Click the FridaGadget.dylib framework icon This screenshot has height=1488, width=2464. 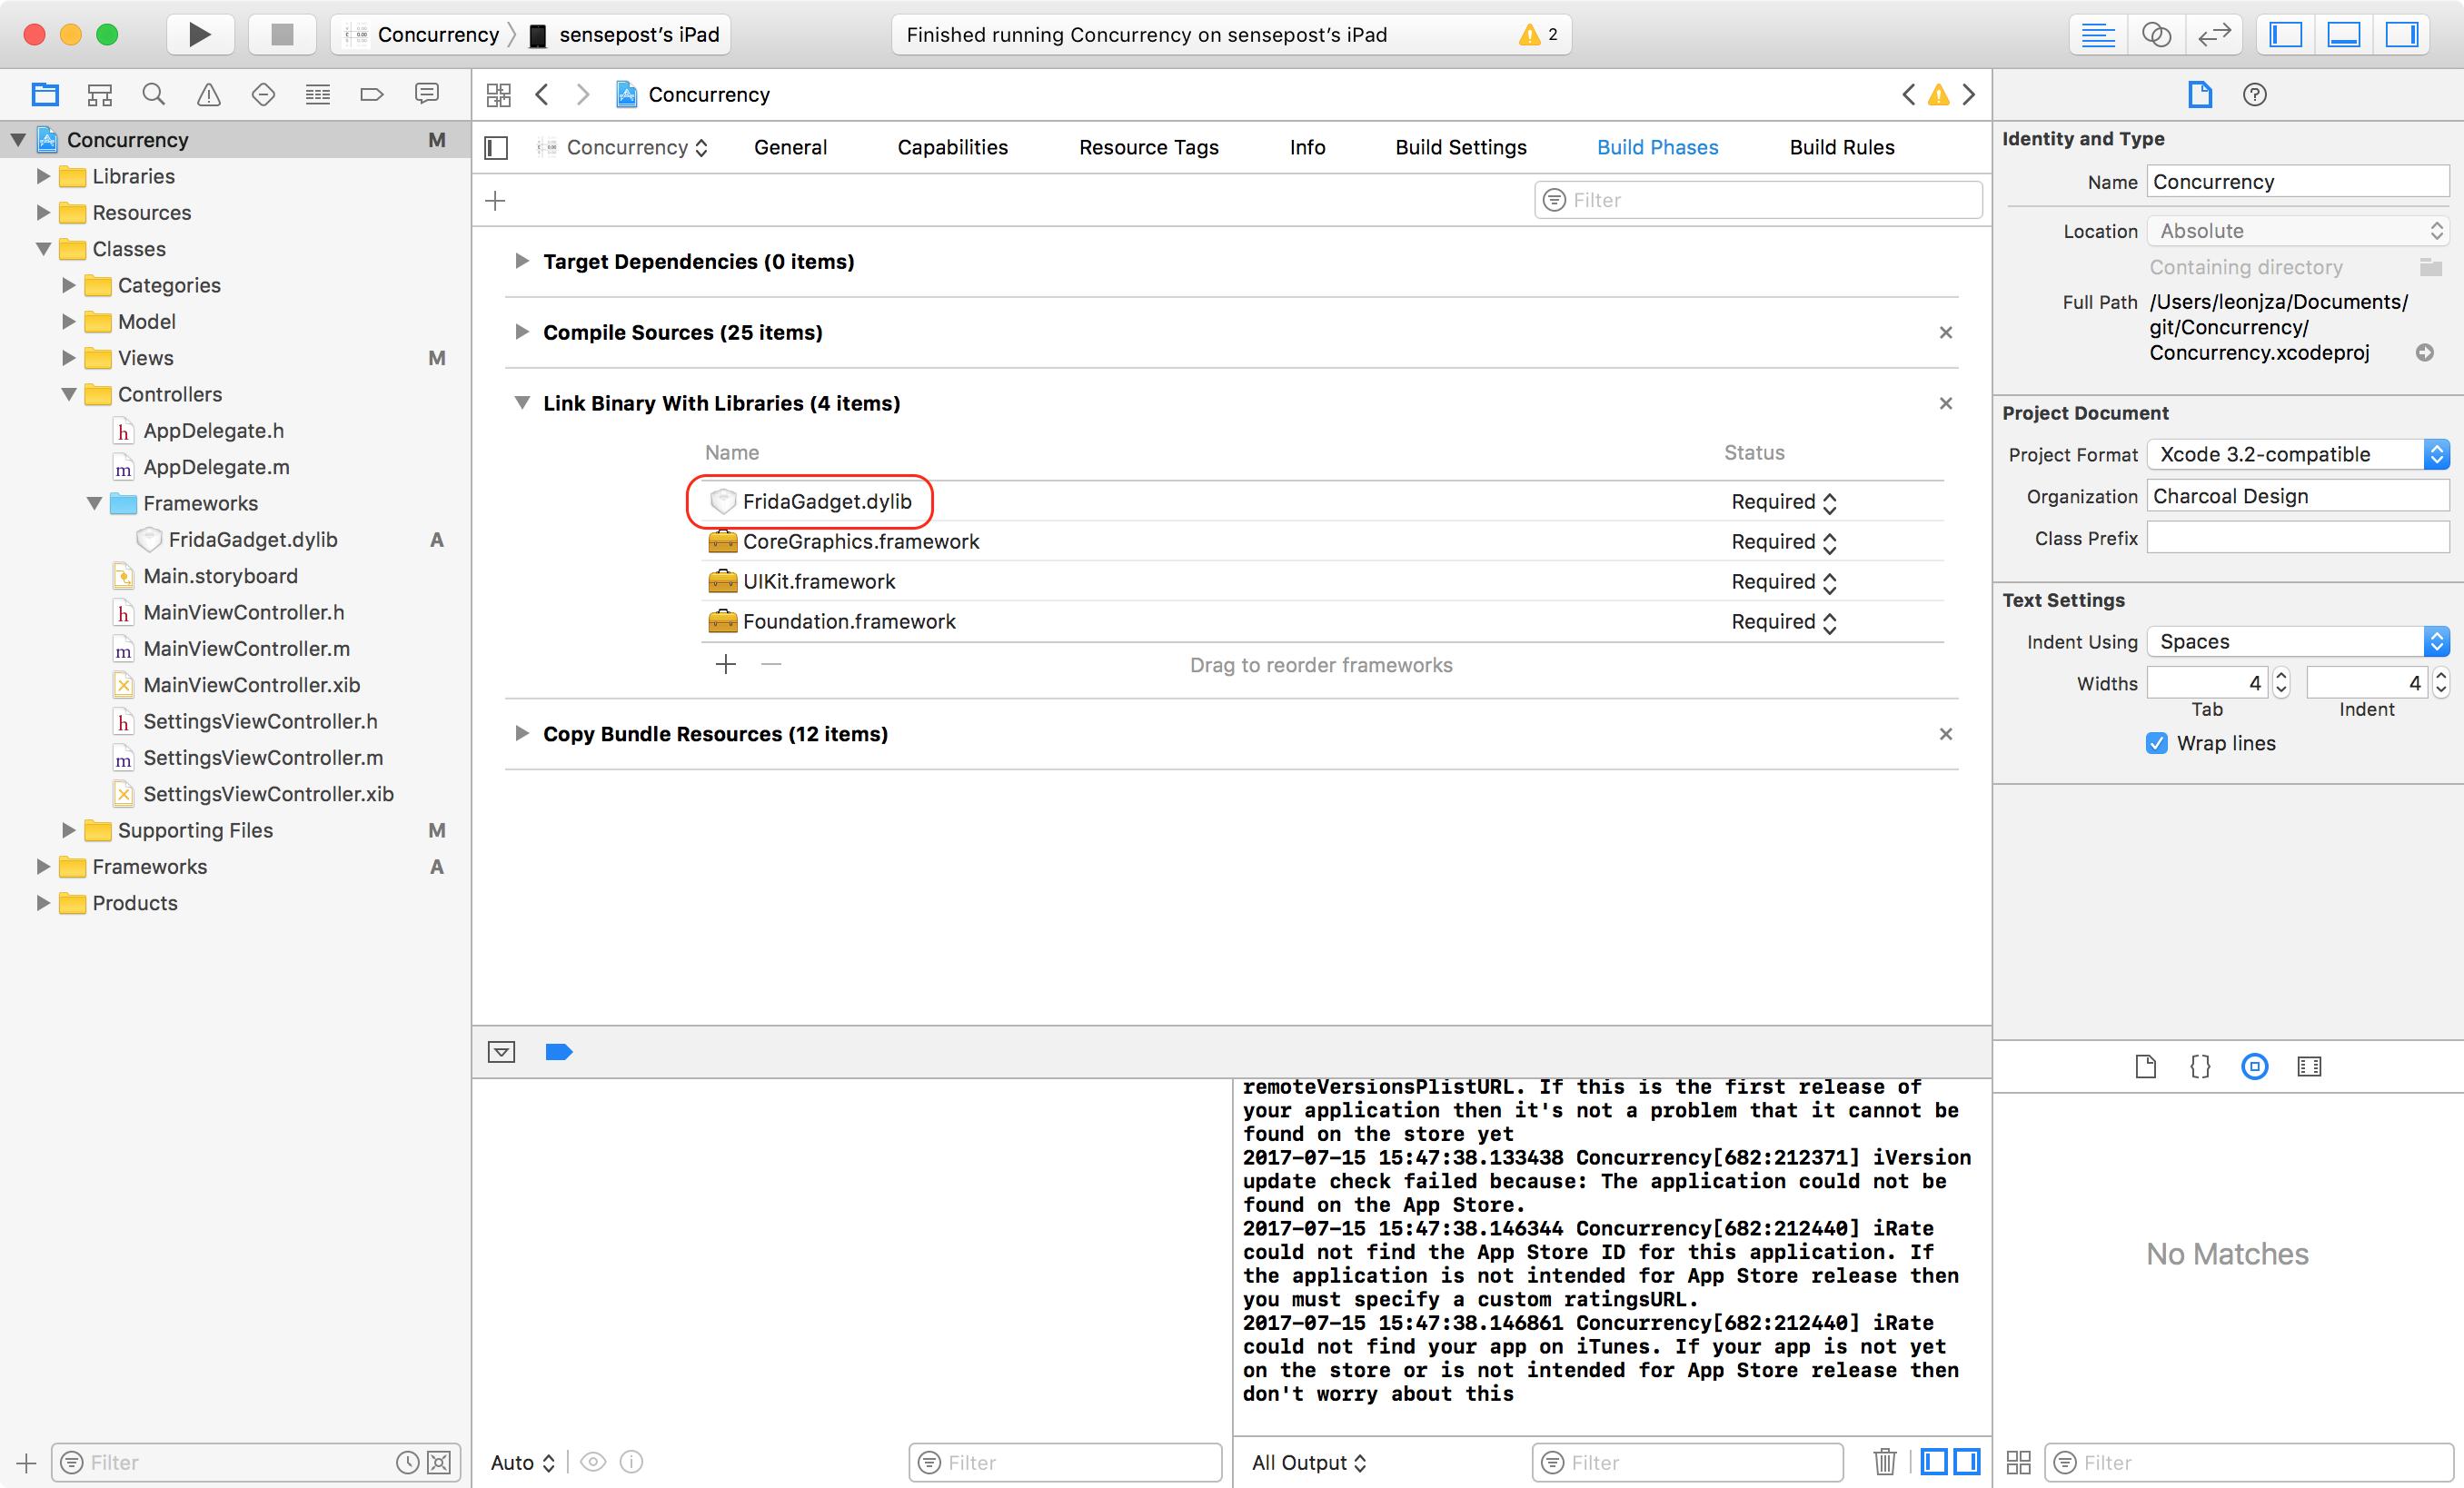[720, 501]
